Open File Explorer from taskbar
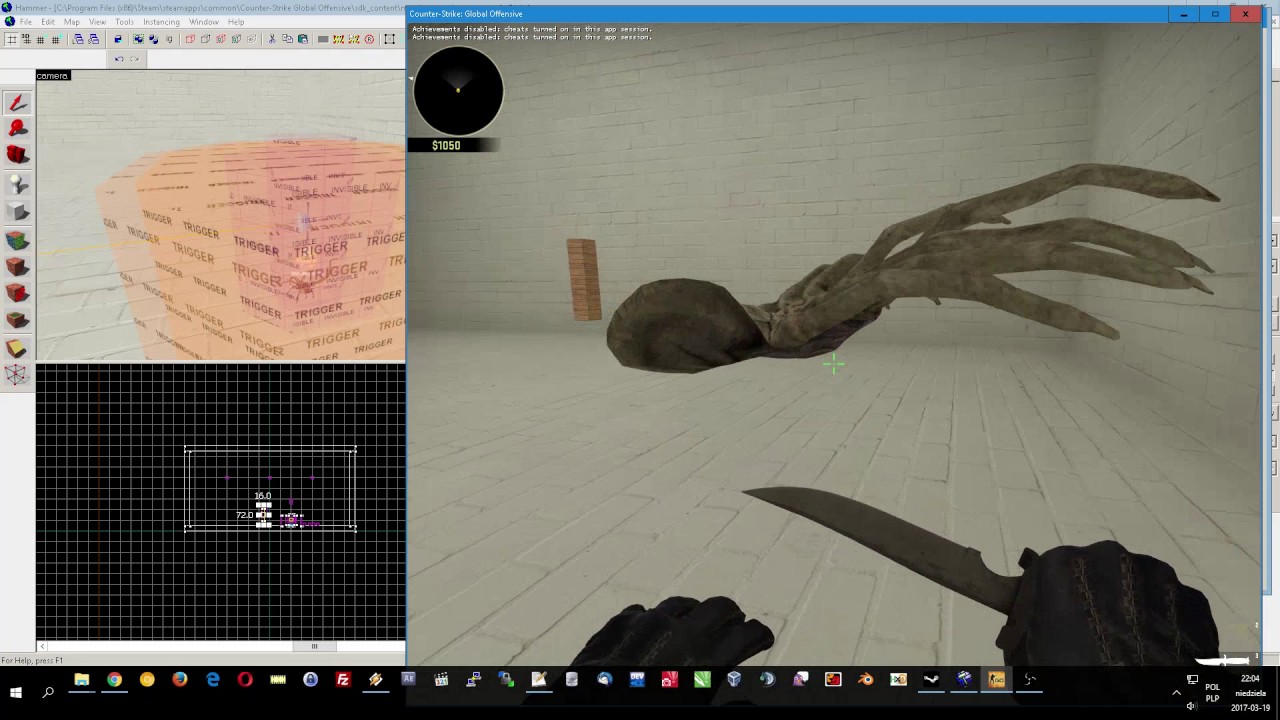Screen dimensions: 1280x720 [82, 680]
